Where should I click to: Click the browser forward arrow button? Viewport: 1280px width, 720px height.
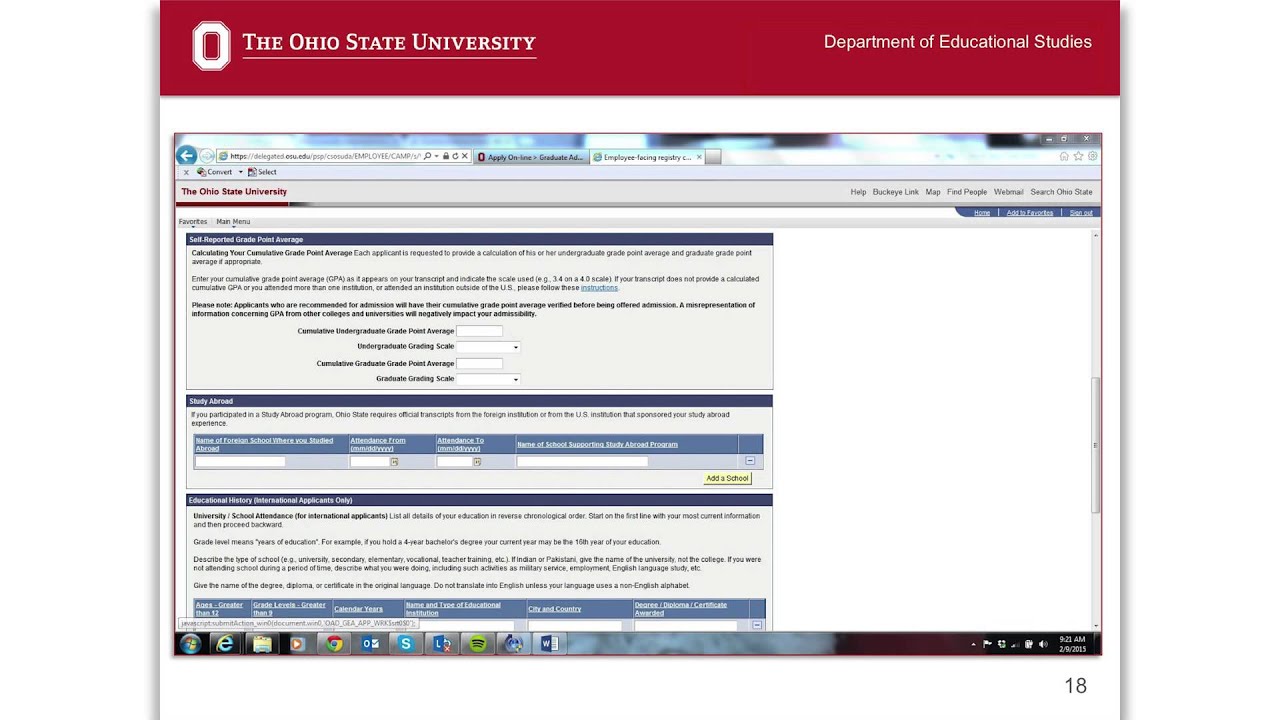pos(206,156)
